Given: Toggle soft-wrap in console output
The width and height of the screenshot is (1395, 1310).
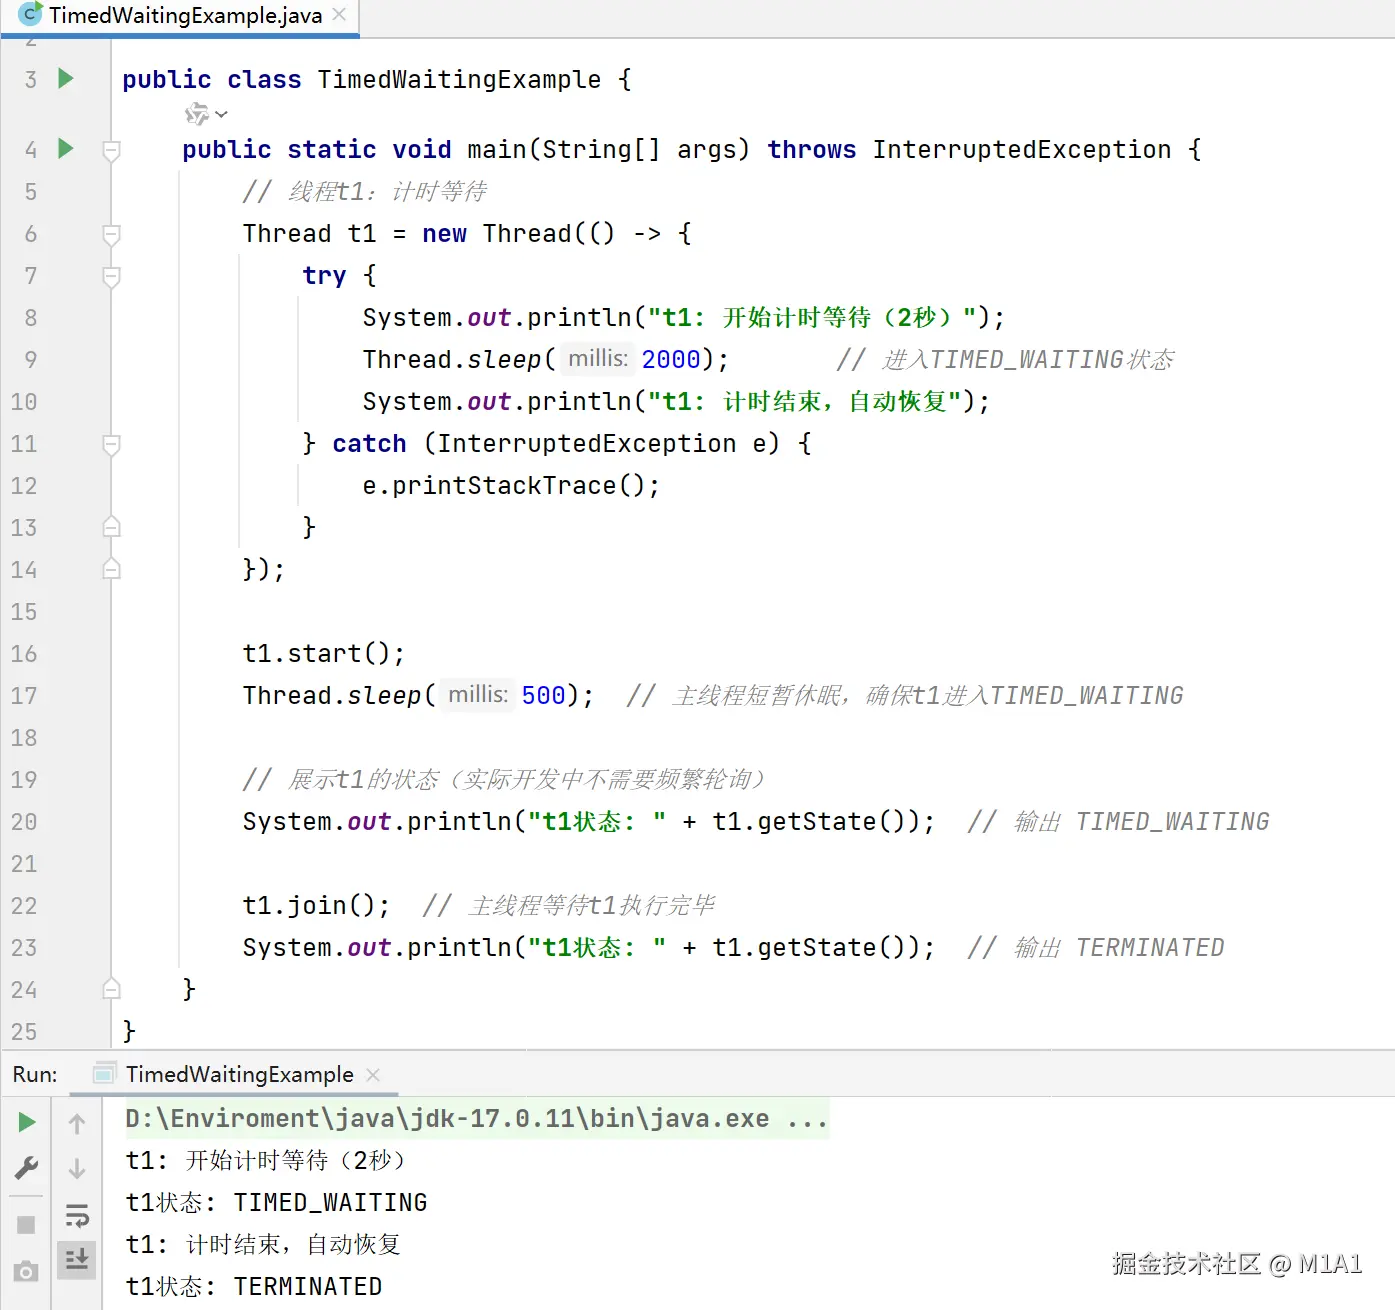Looking at the screenshot, I should (77, 1215).
